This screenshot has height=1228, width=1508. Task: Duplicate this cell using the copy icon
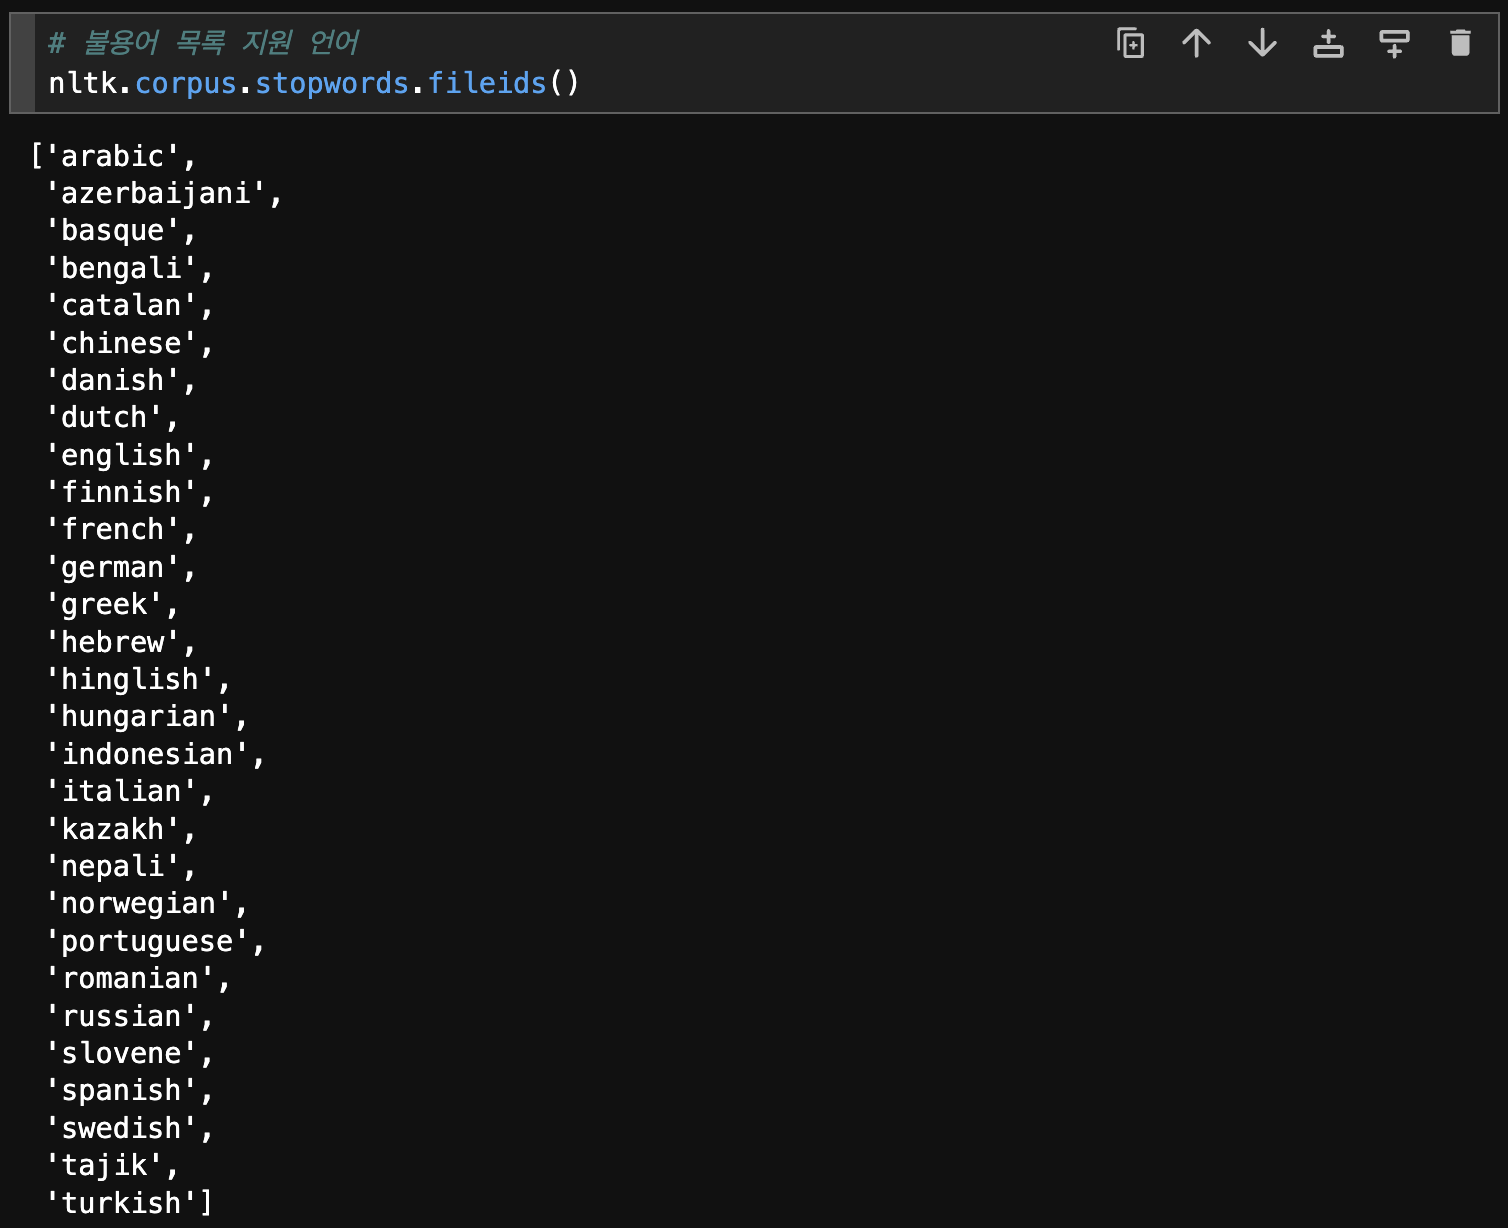click(x=1130, y=43)
